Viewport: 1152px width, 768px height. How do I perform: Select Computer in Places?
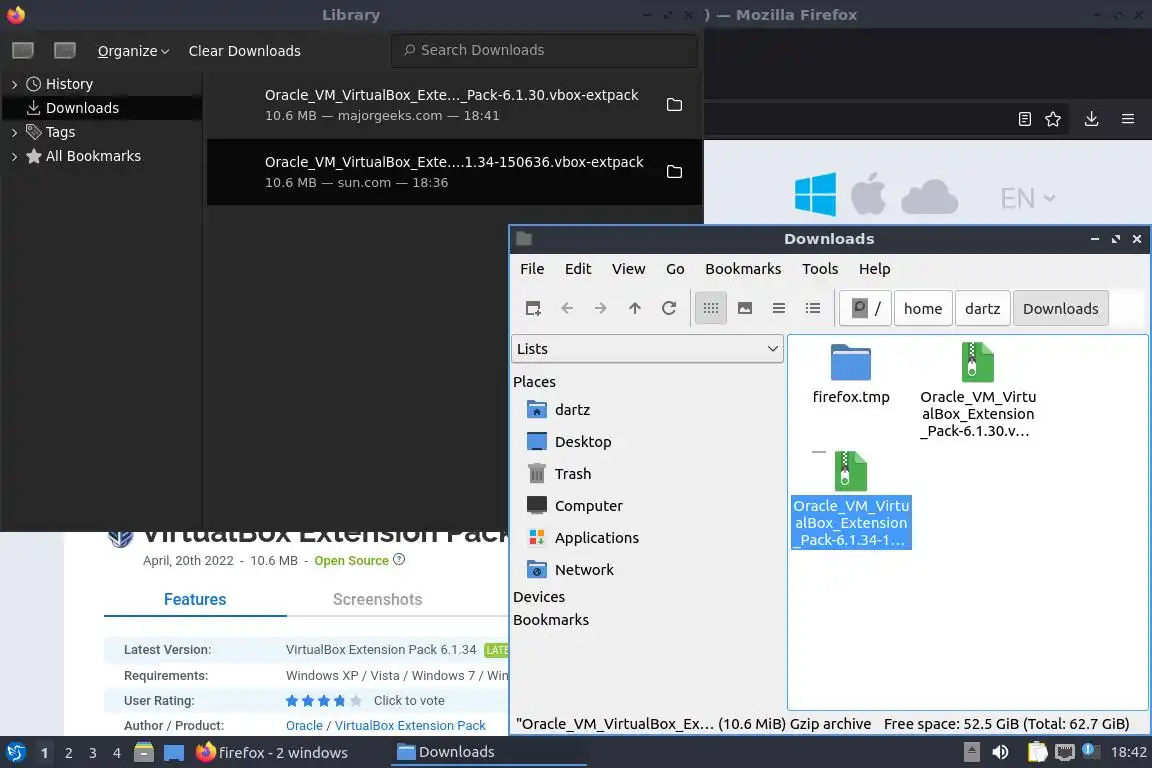(x=575, y=506)
